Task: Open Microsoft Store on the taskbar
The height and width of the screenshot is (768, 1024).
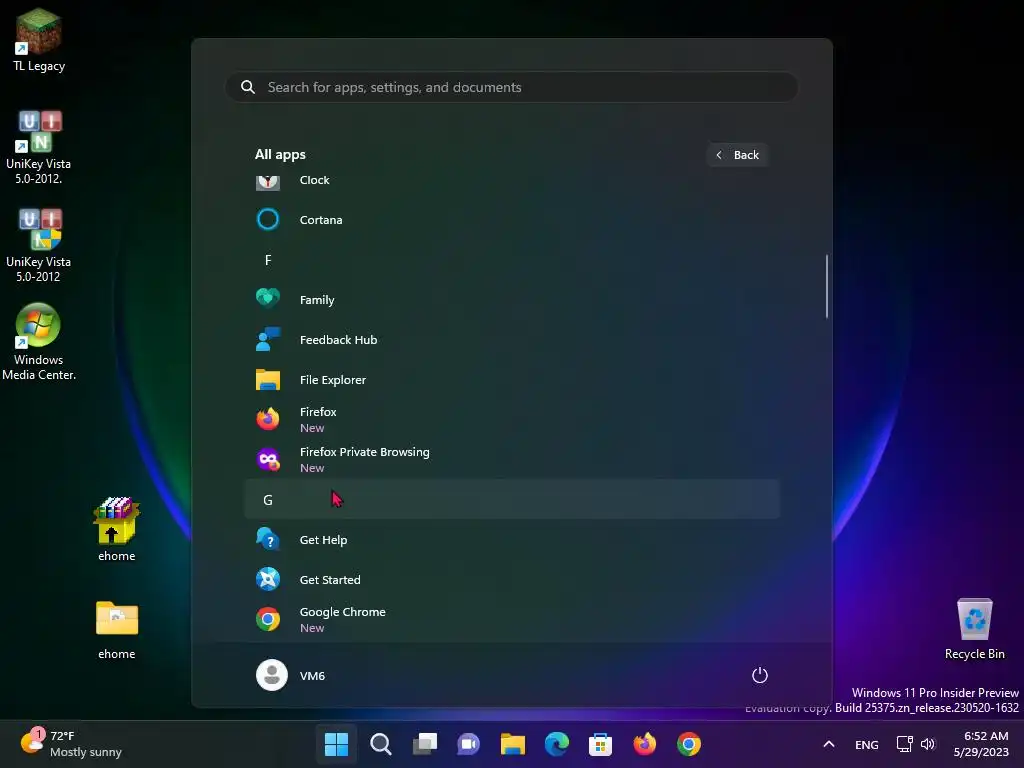Action: (x=600, y=744)
